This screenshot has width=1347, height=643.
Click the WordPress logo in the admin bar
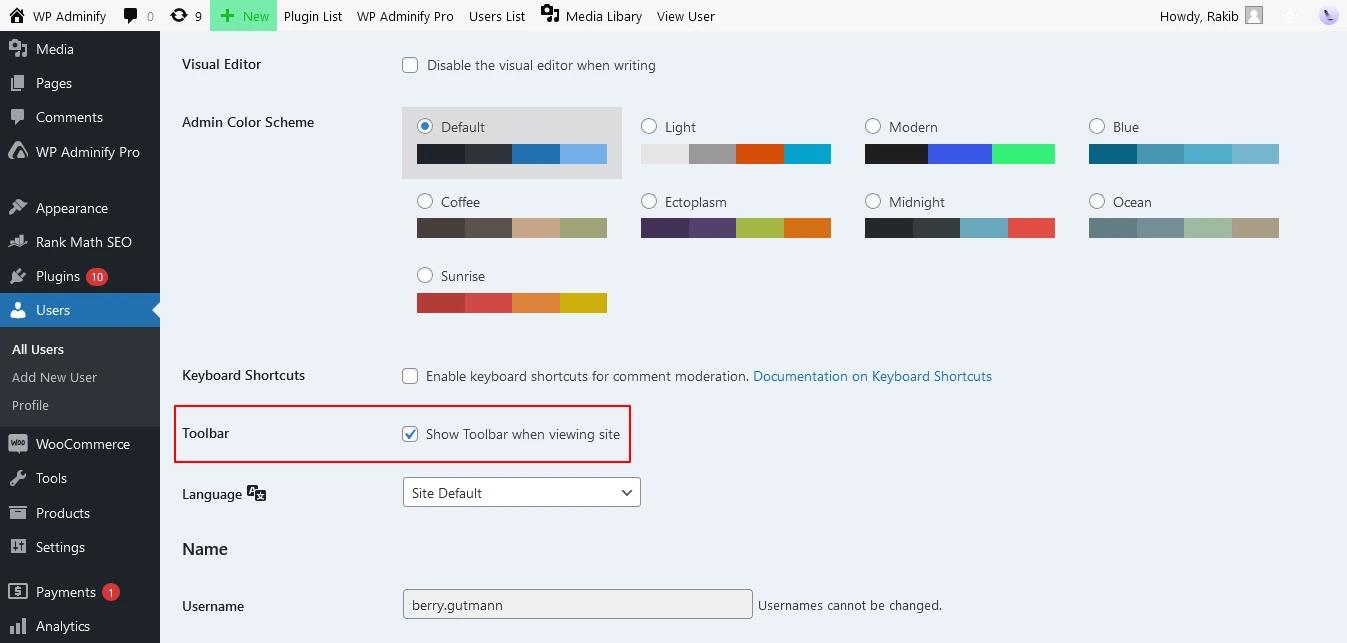(15, 15)
